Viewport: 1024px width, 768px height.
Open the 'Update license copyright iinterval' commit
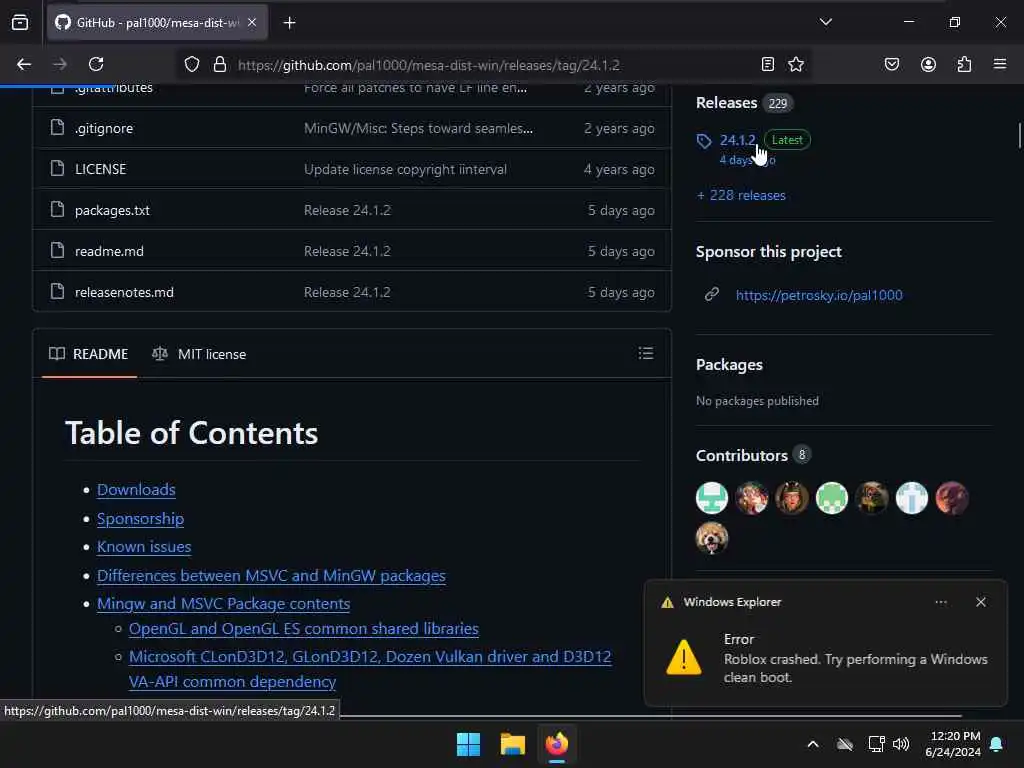[405, 170]
